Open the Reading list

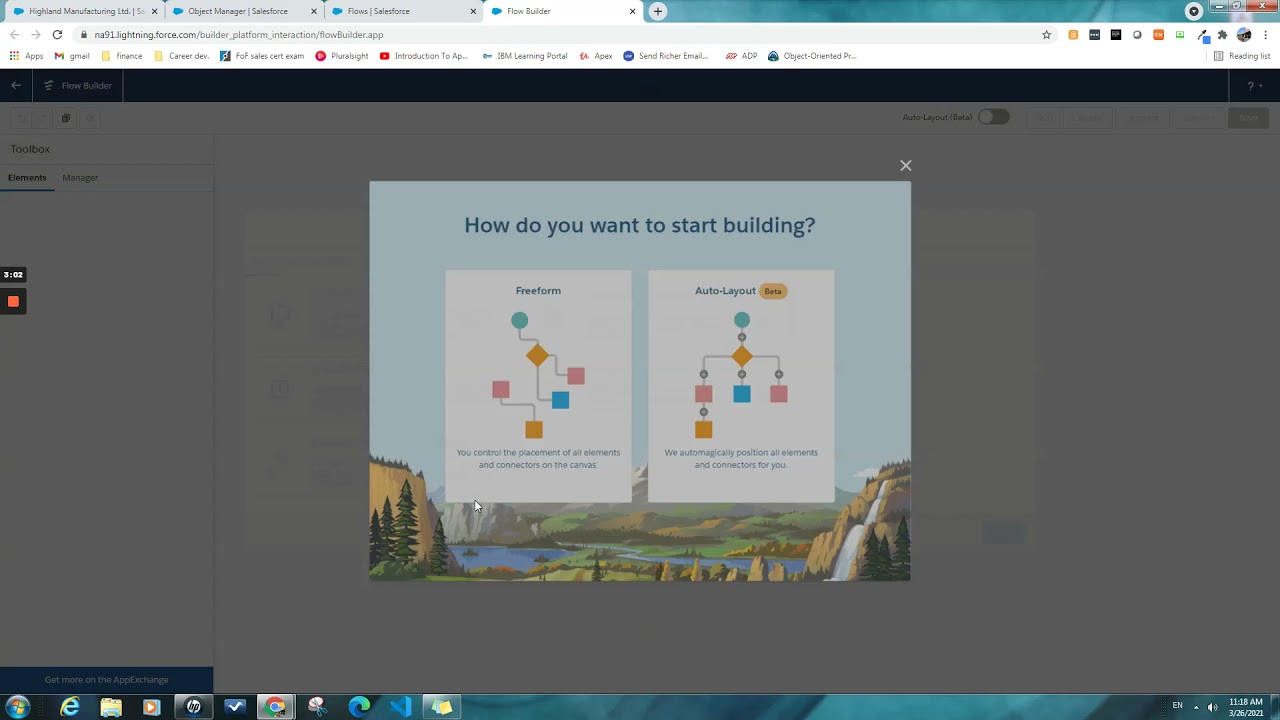coord(1242,56)
